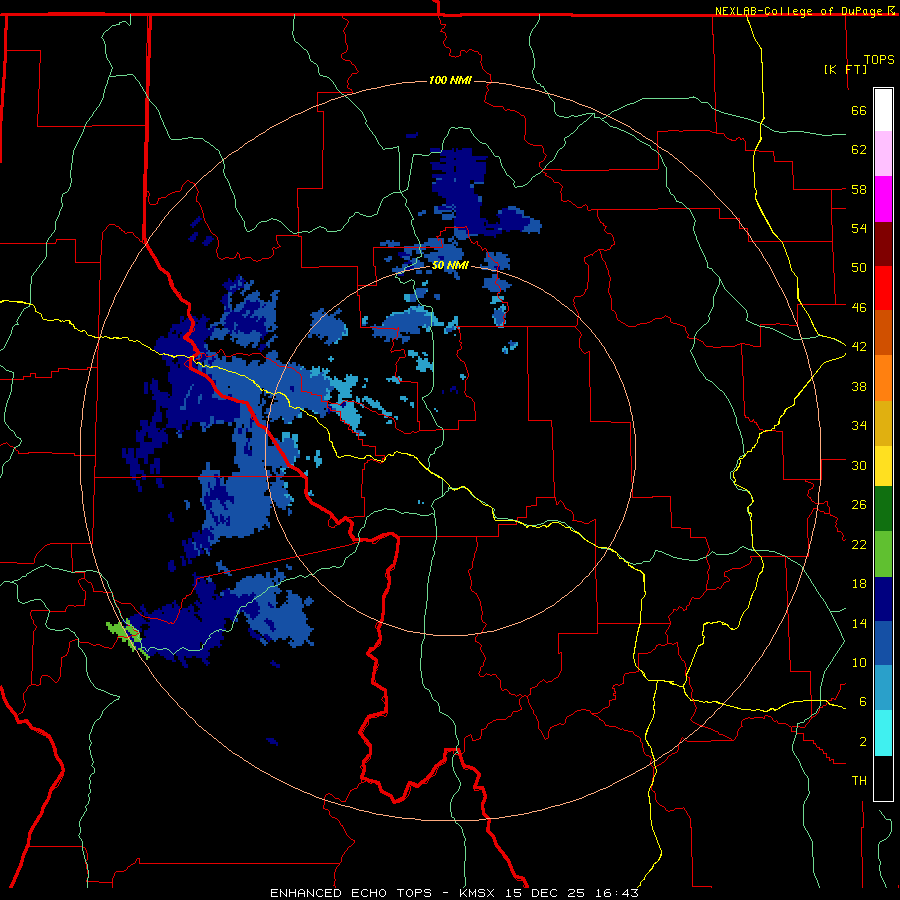The image size is (900, 900).
Task: Click the 22 legend value
Action: (x=859, y=544)
